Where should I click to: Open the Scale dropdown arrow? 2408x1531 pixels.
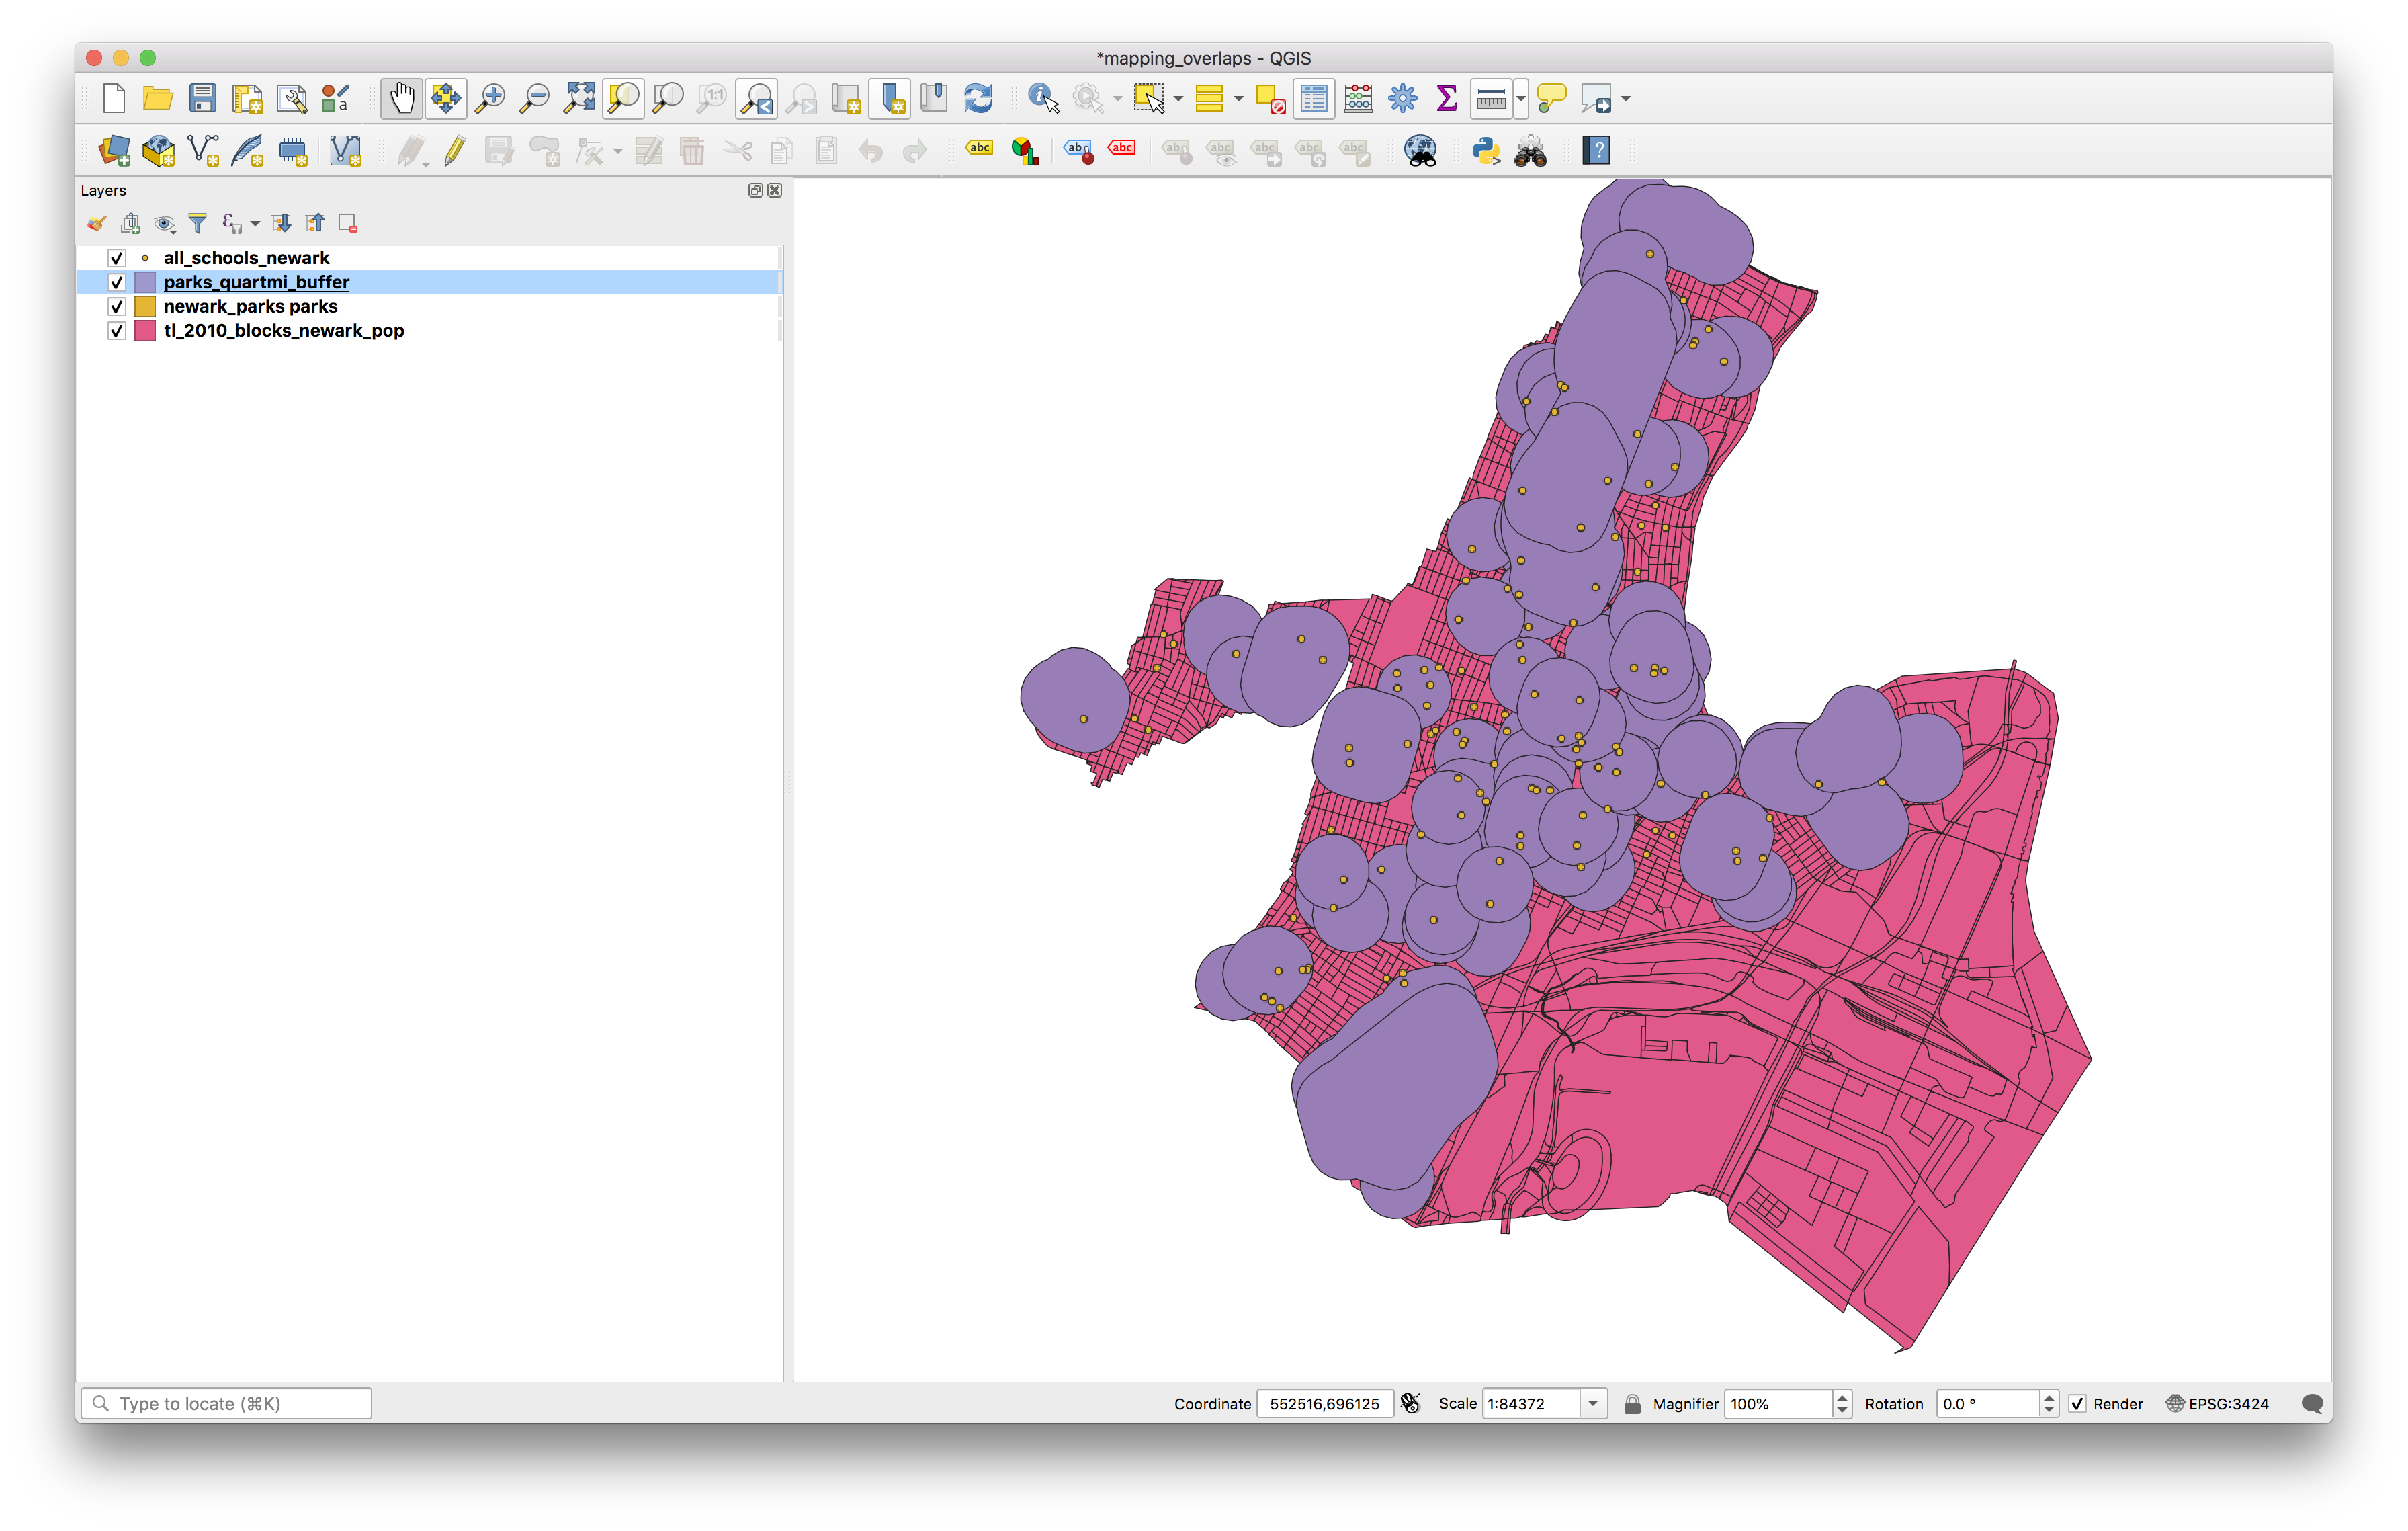(x=1593, y=1404)
